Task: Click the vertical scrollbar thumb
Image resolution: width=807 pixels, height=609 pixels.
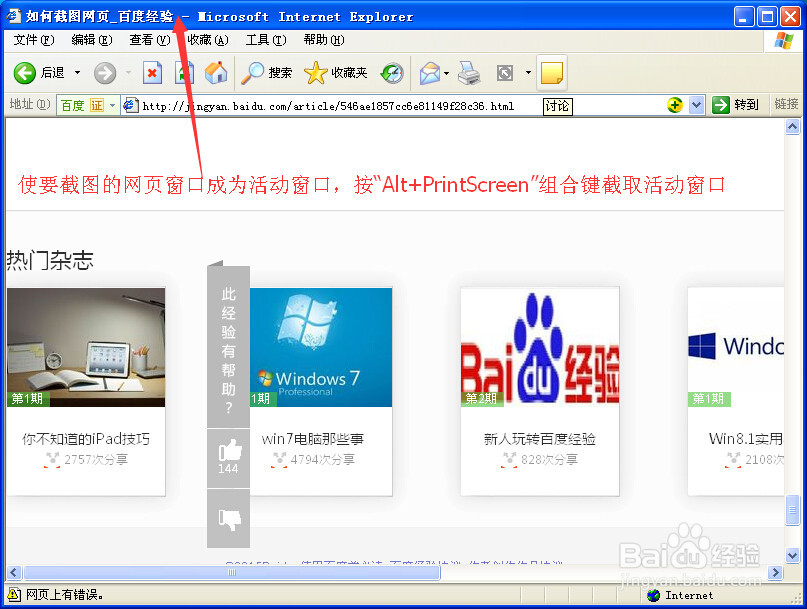Action: coord(793,510)
